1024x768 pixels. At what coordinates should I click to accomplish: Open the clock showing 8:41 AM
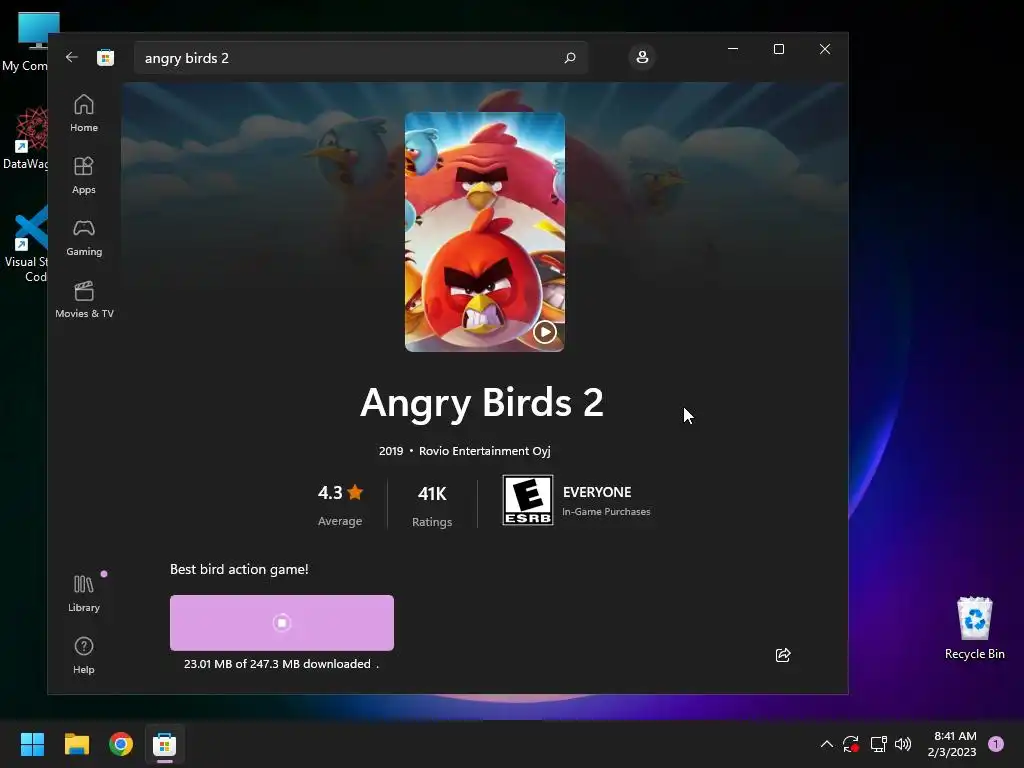(952, 744)
